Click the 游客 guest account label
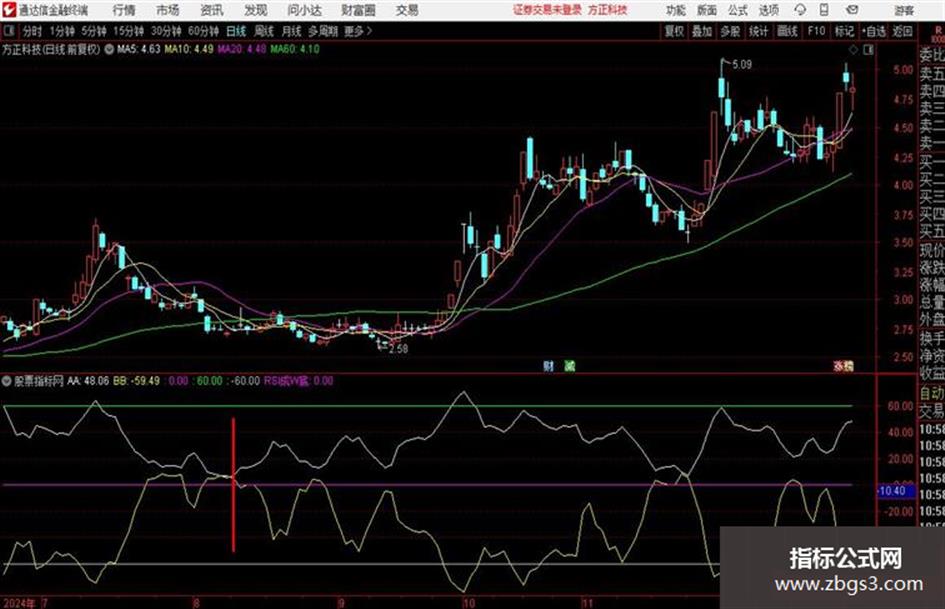This screenshot has height=609, width=945. 904,10
